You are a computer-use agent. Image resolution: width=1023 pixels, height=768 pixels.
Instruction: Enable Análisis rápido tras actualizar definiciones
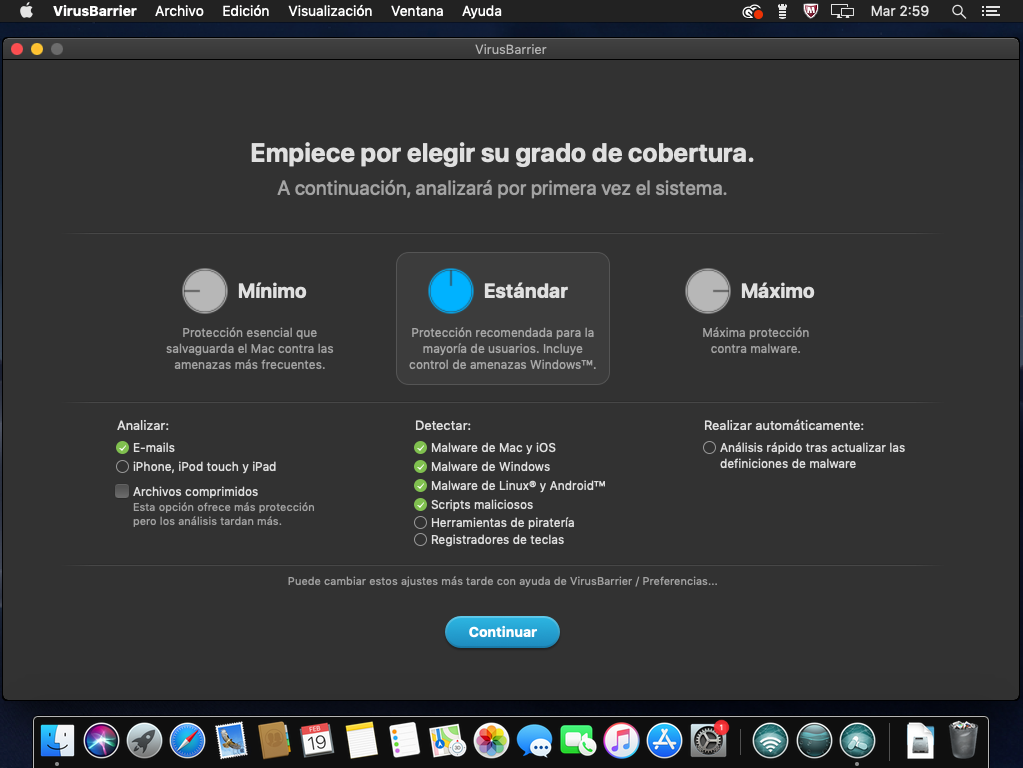[709, 448]
